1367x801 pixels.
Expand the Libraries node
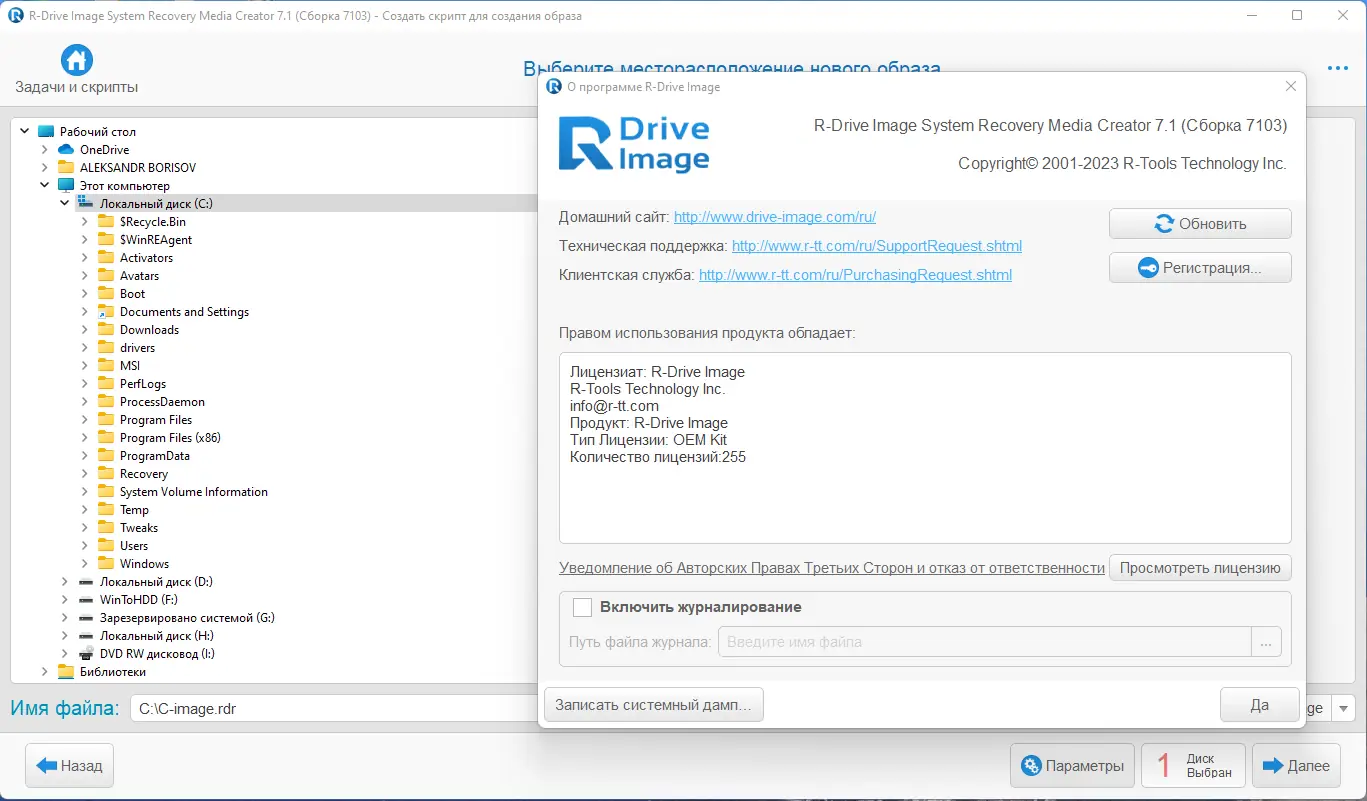[44, 672]
